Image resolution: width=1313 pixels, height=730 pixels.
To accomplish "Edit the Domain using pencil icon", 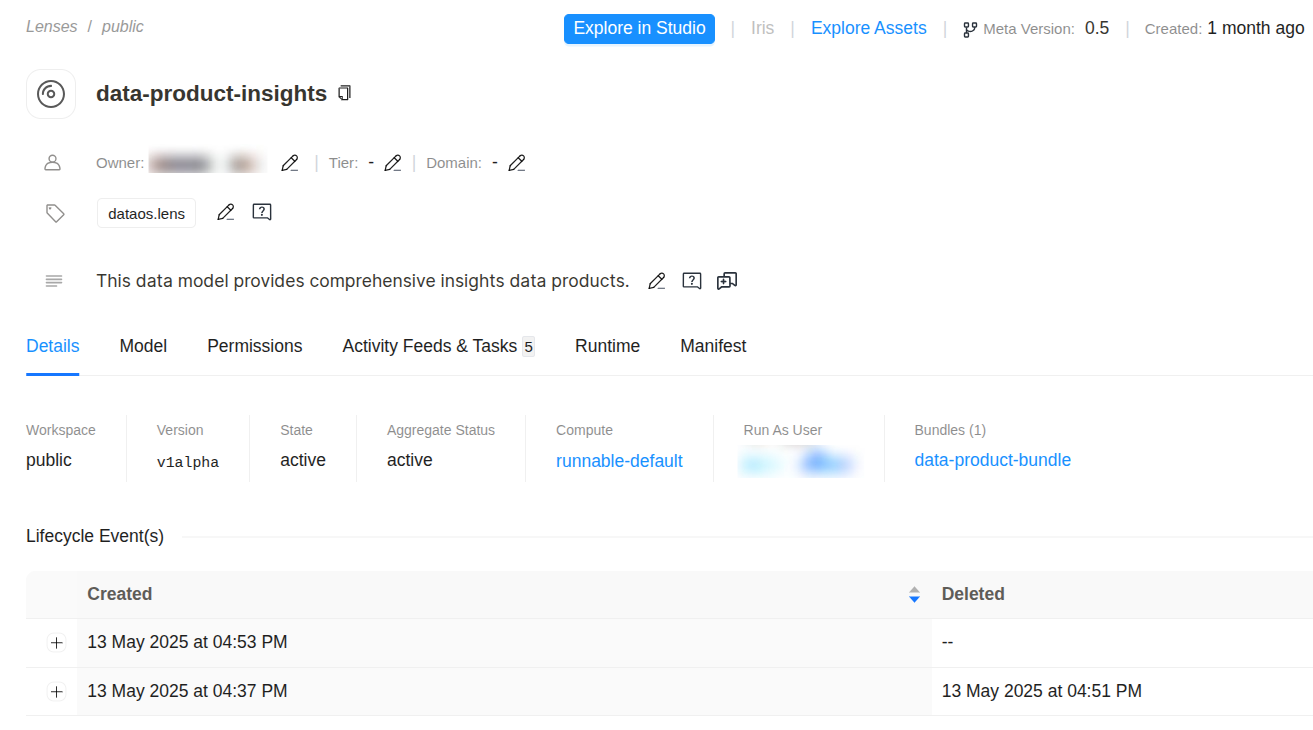I will (517, 163).
